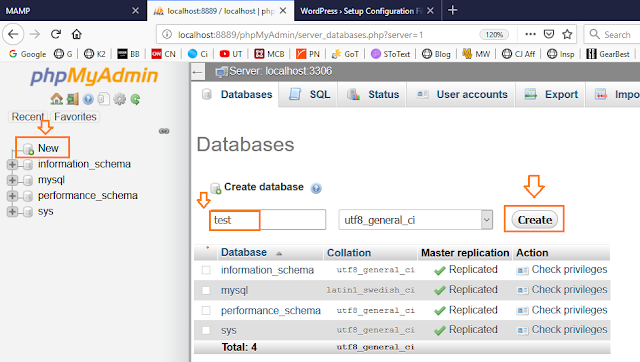
Task: Reload the page in browser
Action: (56, 34)
